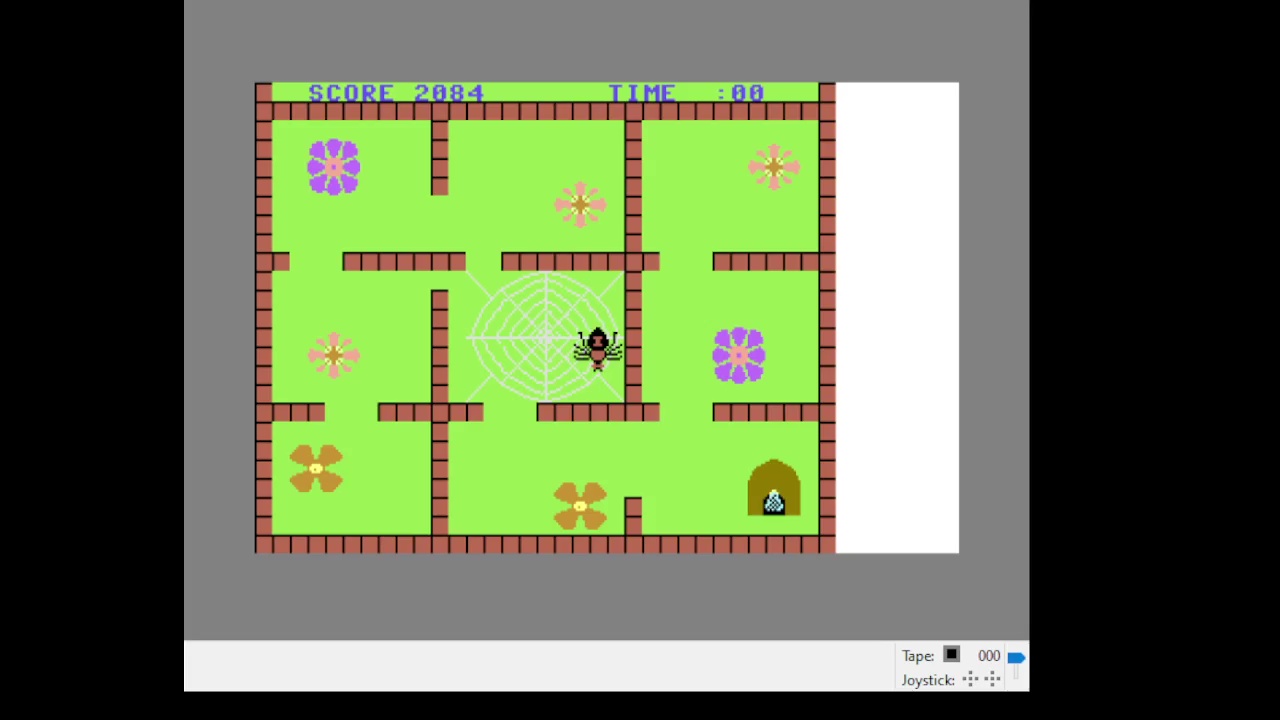The image size is (1280, 720).
Task: Click the pink flower in left middle room
Action: click(x=333, y=355)
